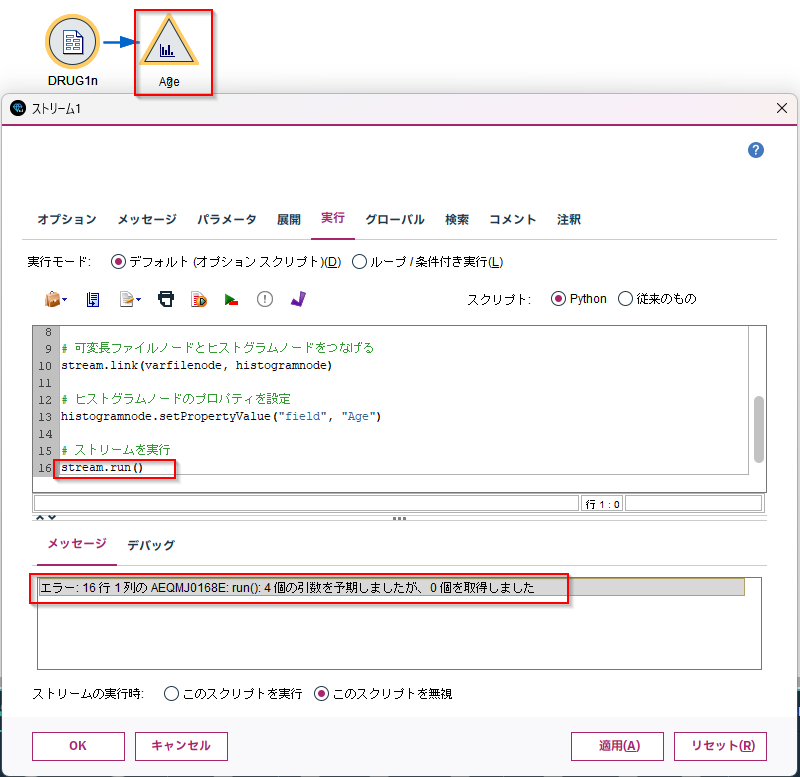Switch to the デバッグ tab
This screenshot has width=800, height=777.
coord(151,545)
